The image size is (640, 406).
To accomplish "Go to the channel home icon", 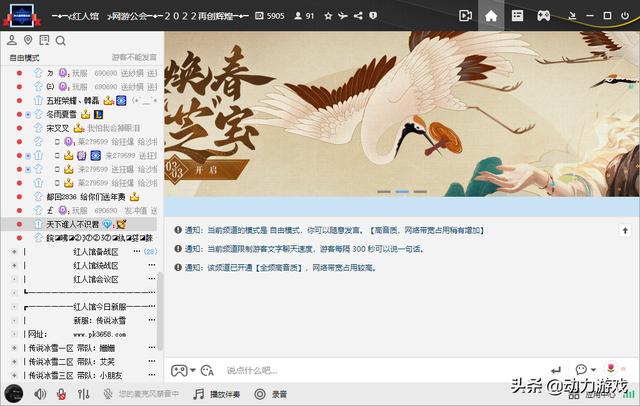I will tap(491, 16).
